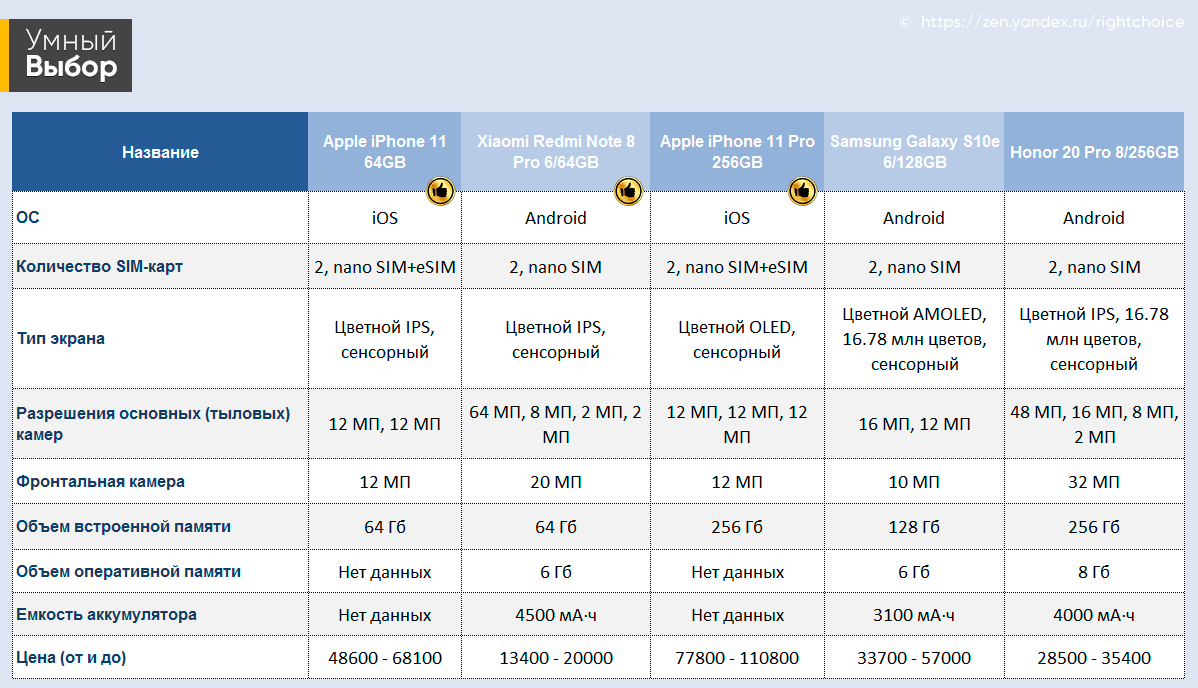Select the 32 МП front camera cell
Image resolution: width=1198 pixels, height=688 pixels.
1094,482
